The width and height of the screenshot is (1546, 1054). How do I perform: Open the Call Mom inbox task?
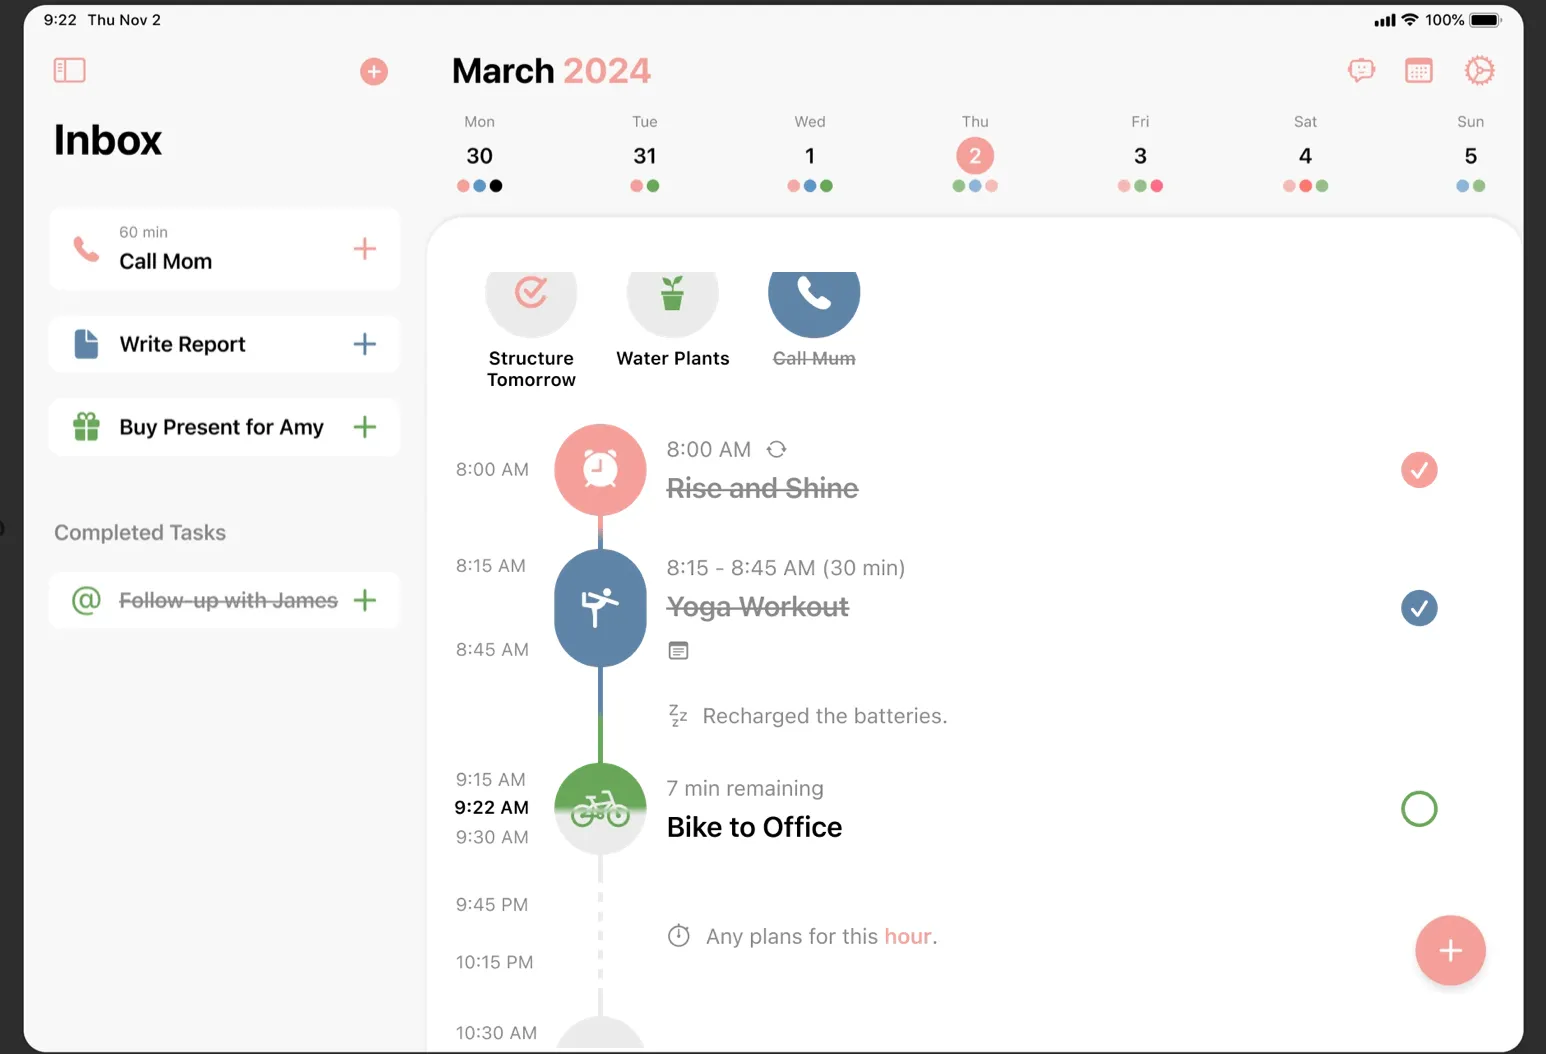pos(224,249)
